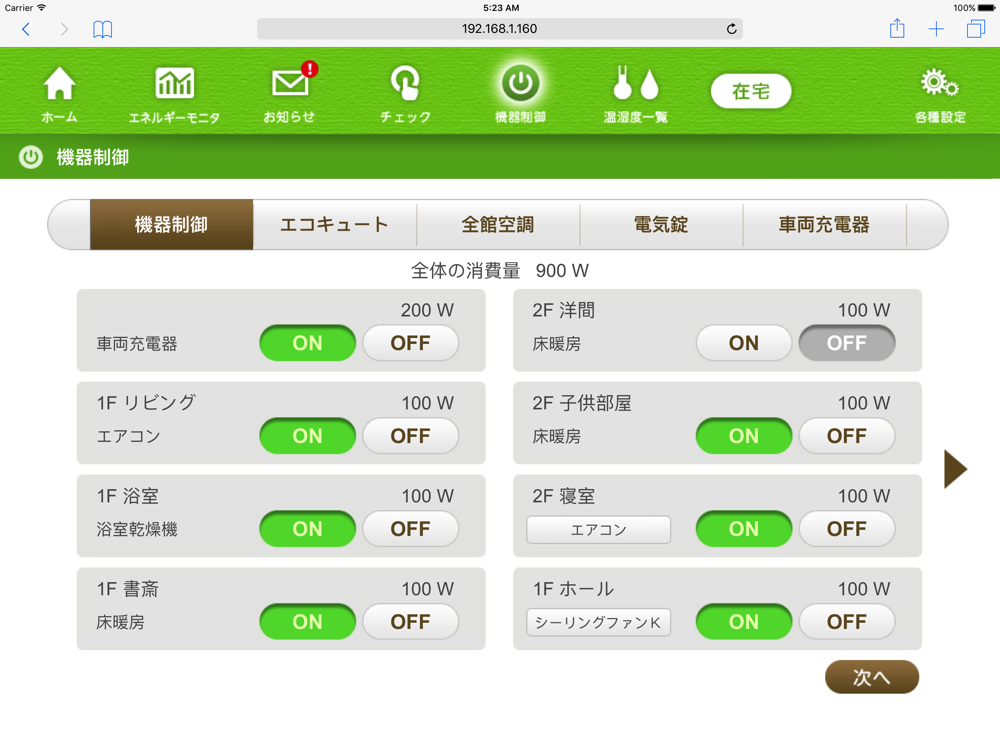Open 温湿度一覧 thermometer and droplet icon

[635, 94]
